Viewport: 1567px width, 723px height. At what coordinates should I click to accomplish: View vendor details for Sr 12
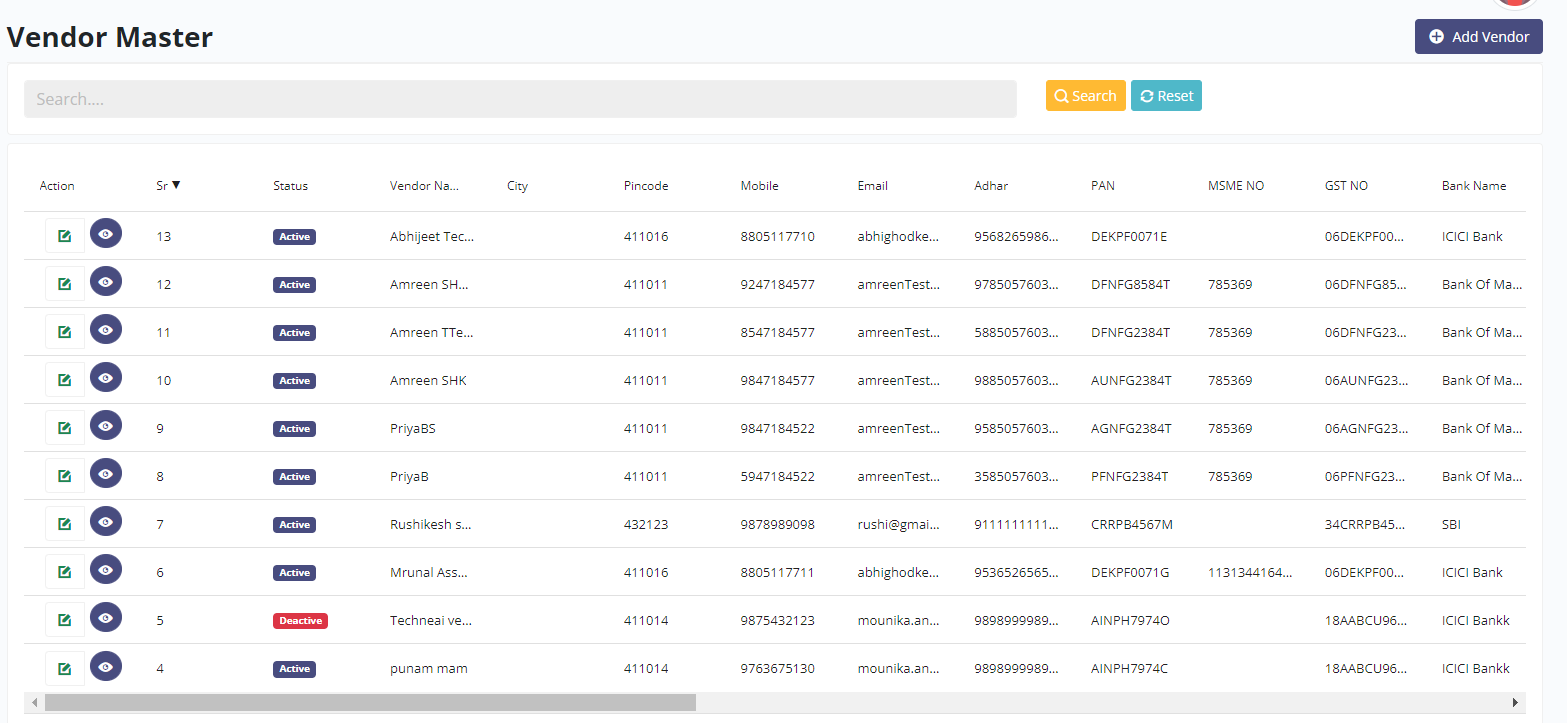point(106,281)
